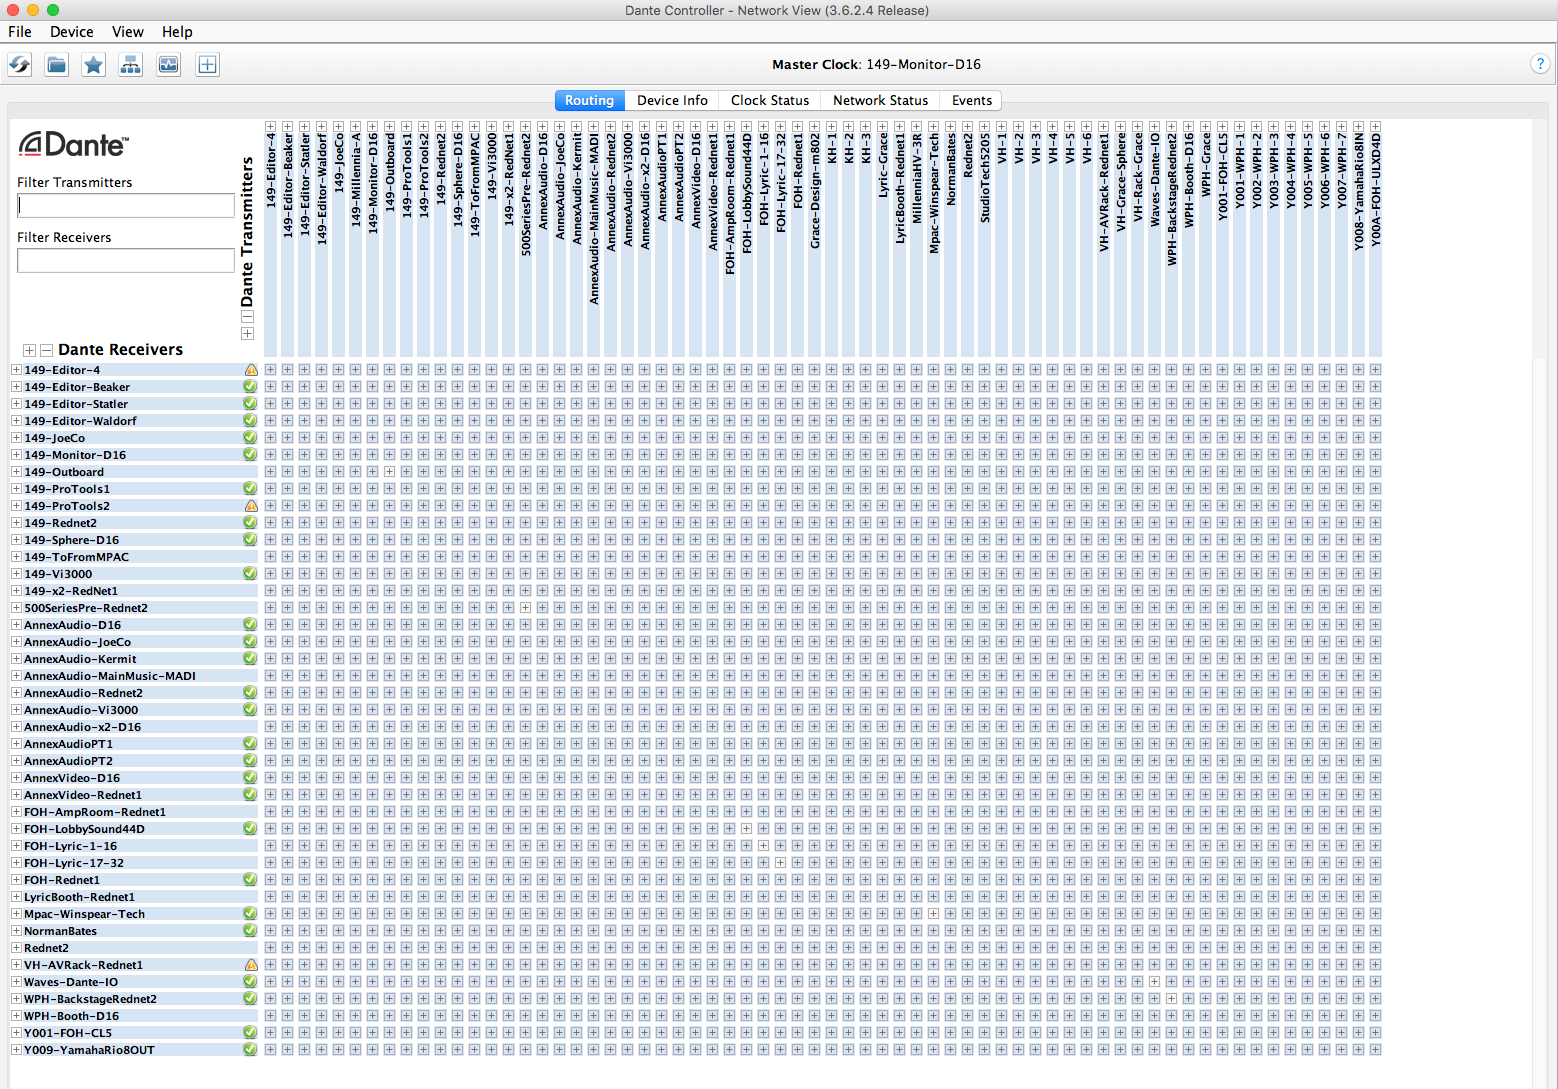Collapse all Dante Transmitters with minus button
Image resolution: width=1558 pixels, height=1089 pixels.
click(x=248, y=317)
